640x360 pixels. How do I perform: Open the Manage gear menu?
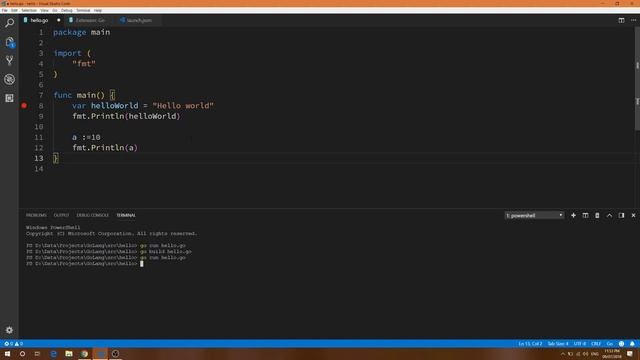[x=9, y=330]
